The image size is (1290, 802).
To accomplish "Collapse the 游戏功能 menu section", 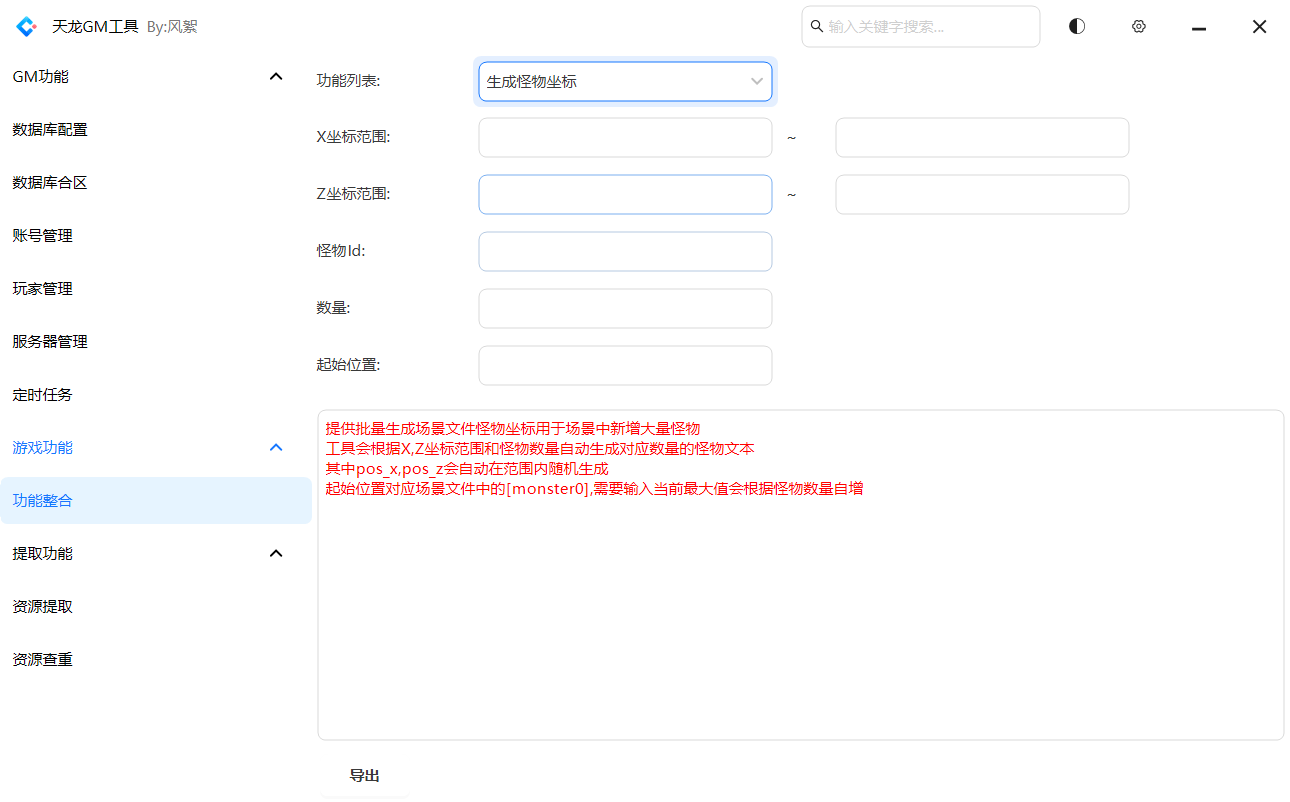I will coord(276,448).
